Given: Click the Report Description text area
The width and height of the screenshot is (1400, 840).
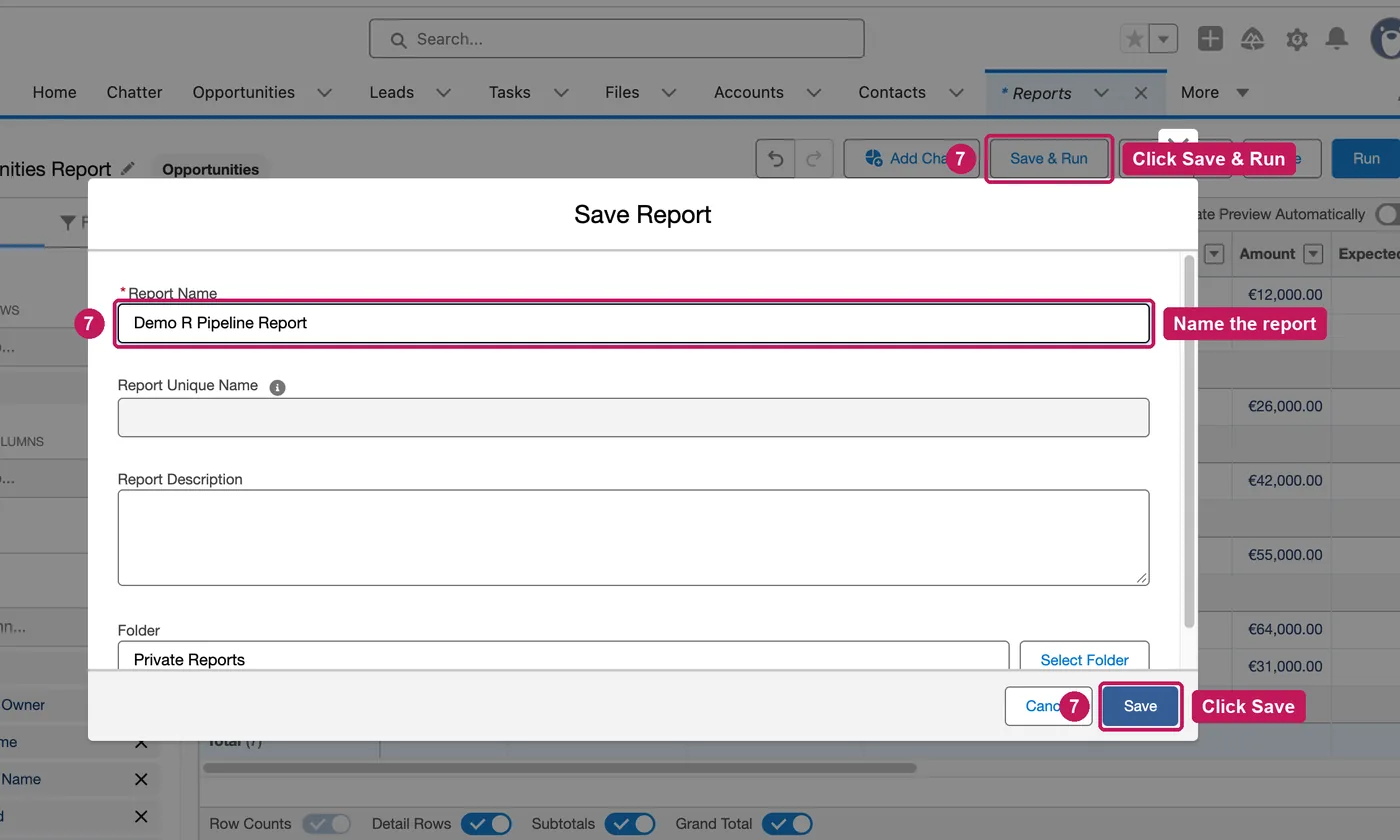Looking at the screenshot, I should [633, 537].
